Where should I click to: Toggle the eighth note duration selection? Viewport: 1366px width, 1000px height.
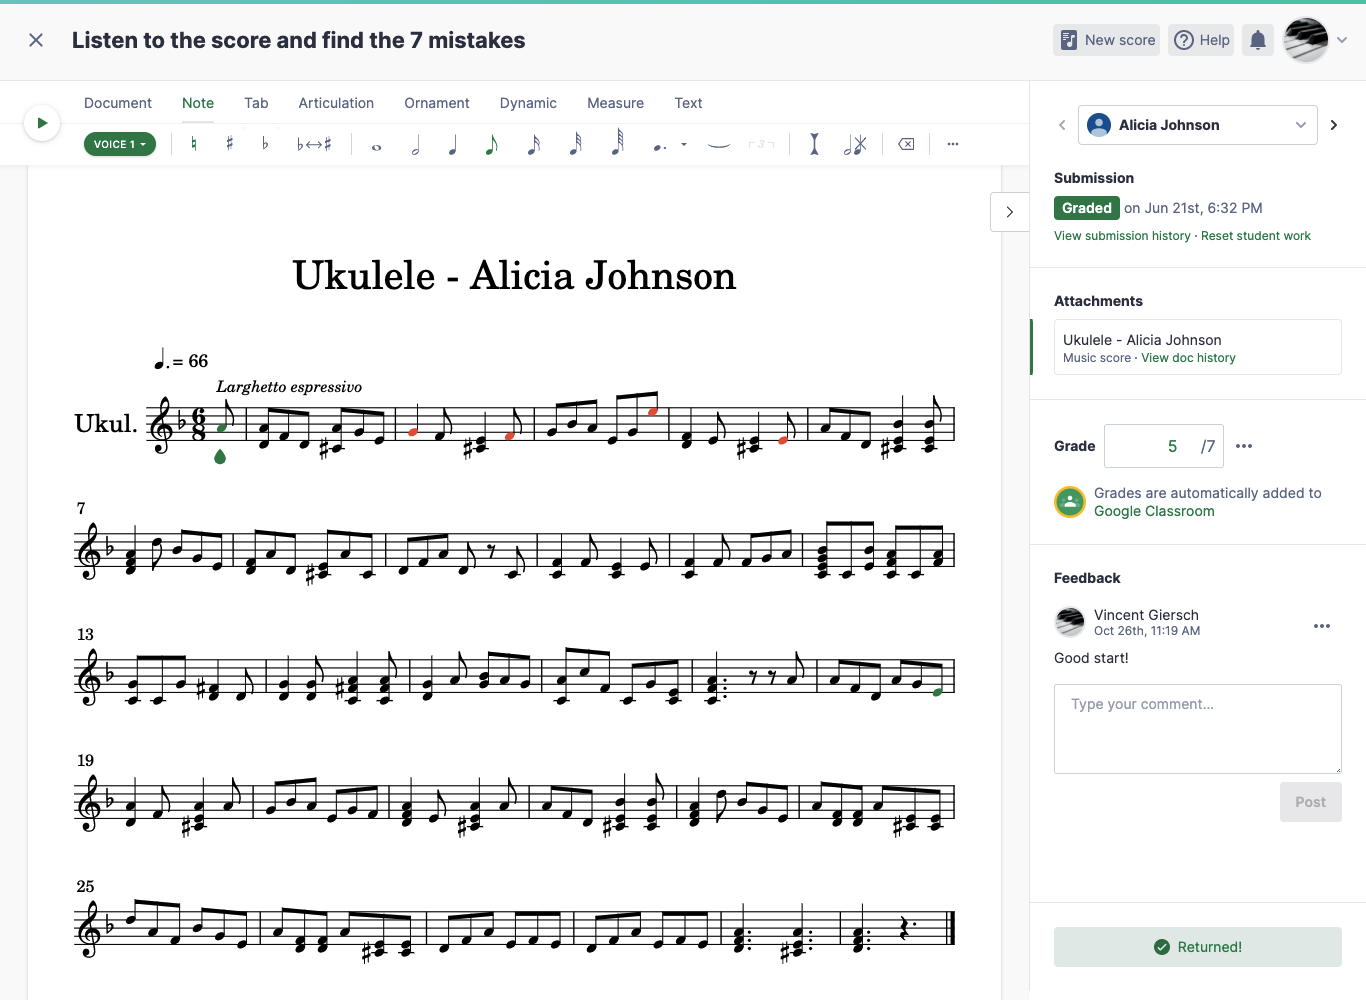point(491,144)
